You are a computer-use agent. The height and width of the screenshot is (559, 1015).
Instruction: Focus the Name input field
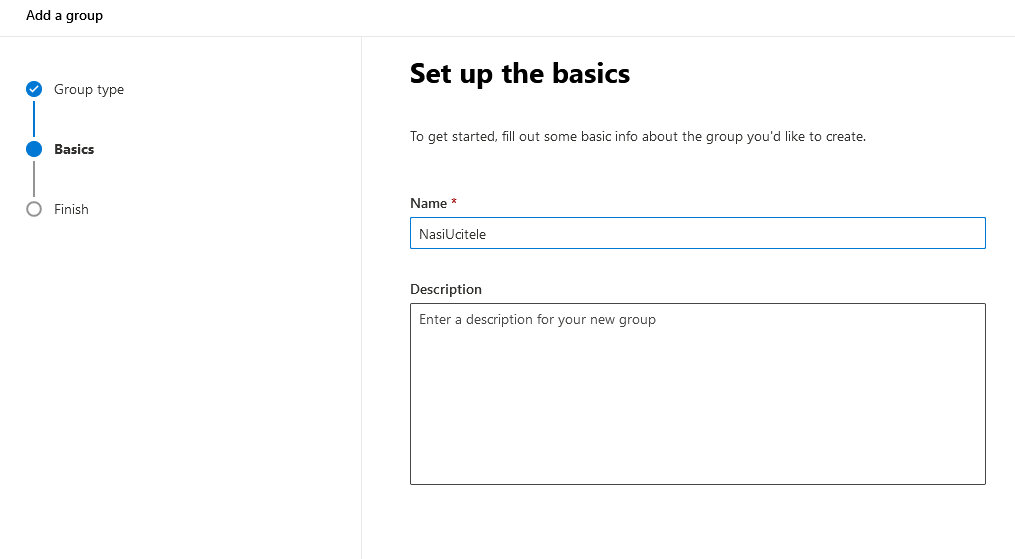(x=698, y=233)
